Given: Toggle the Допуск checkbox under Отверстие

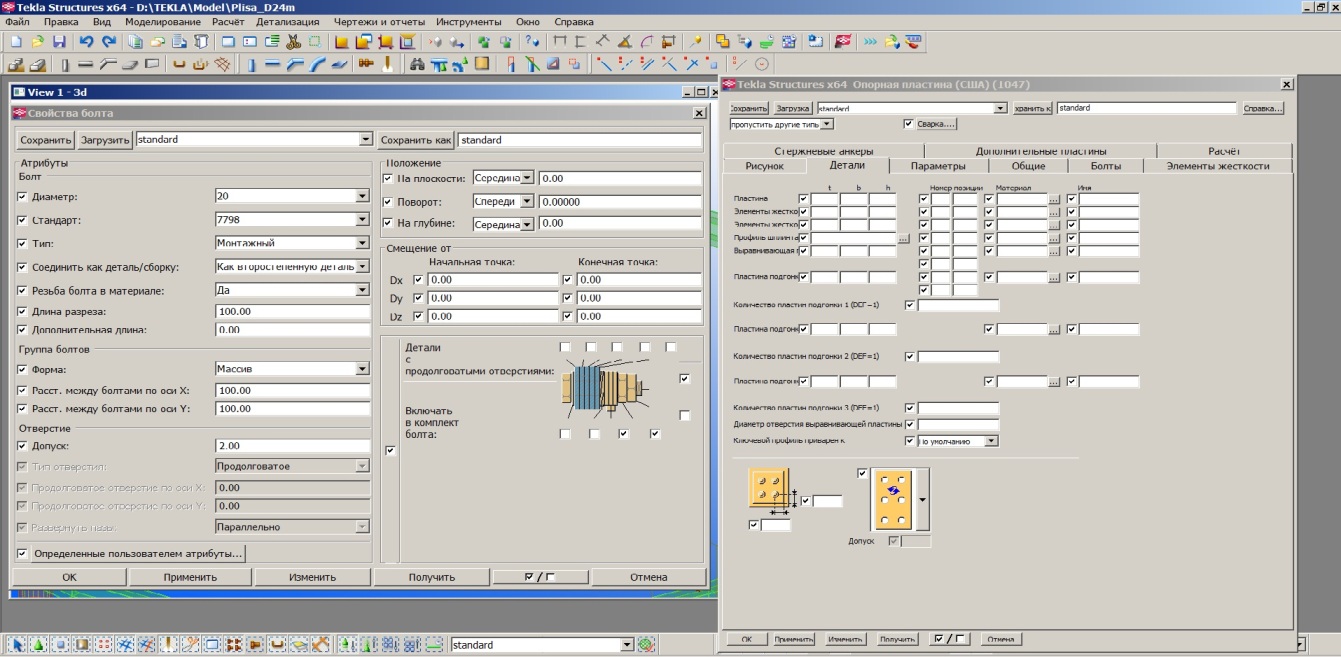Looking at the screenshot, I should point(23,446).
